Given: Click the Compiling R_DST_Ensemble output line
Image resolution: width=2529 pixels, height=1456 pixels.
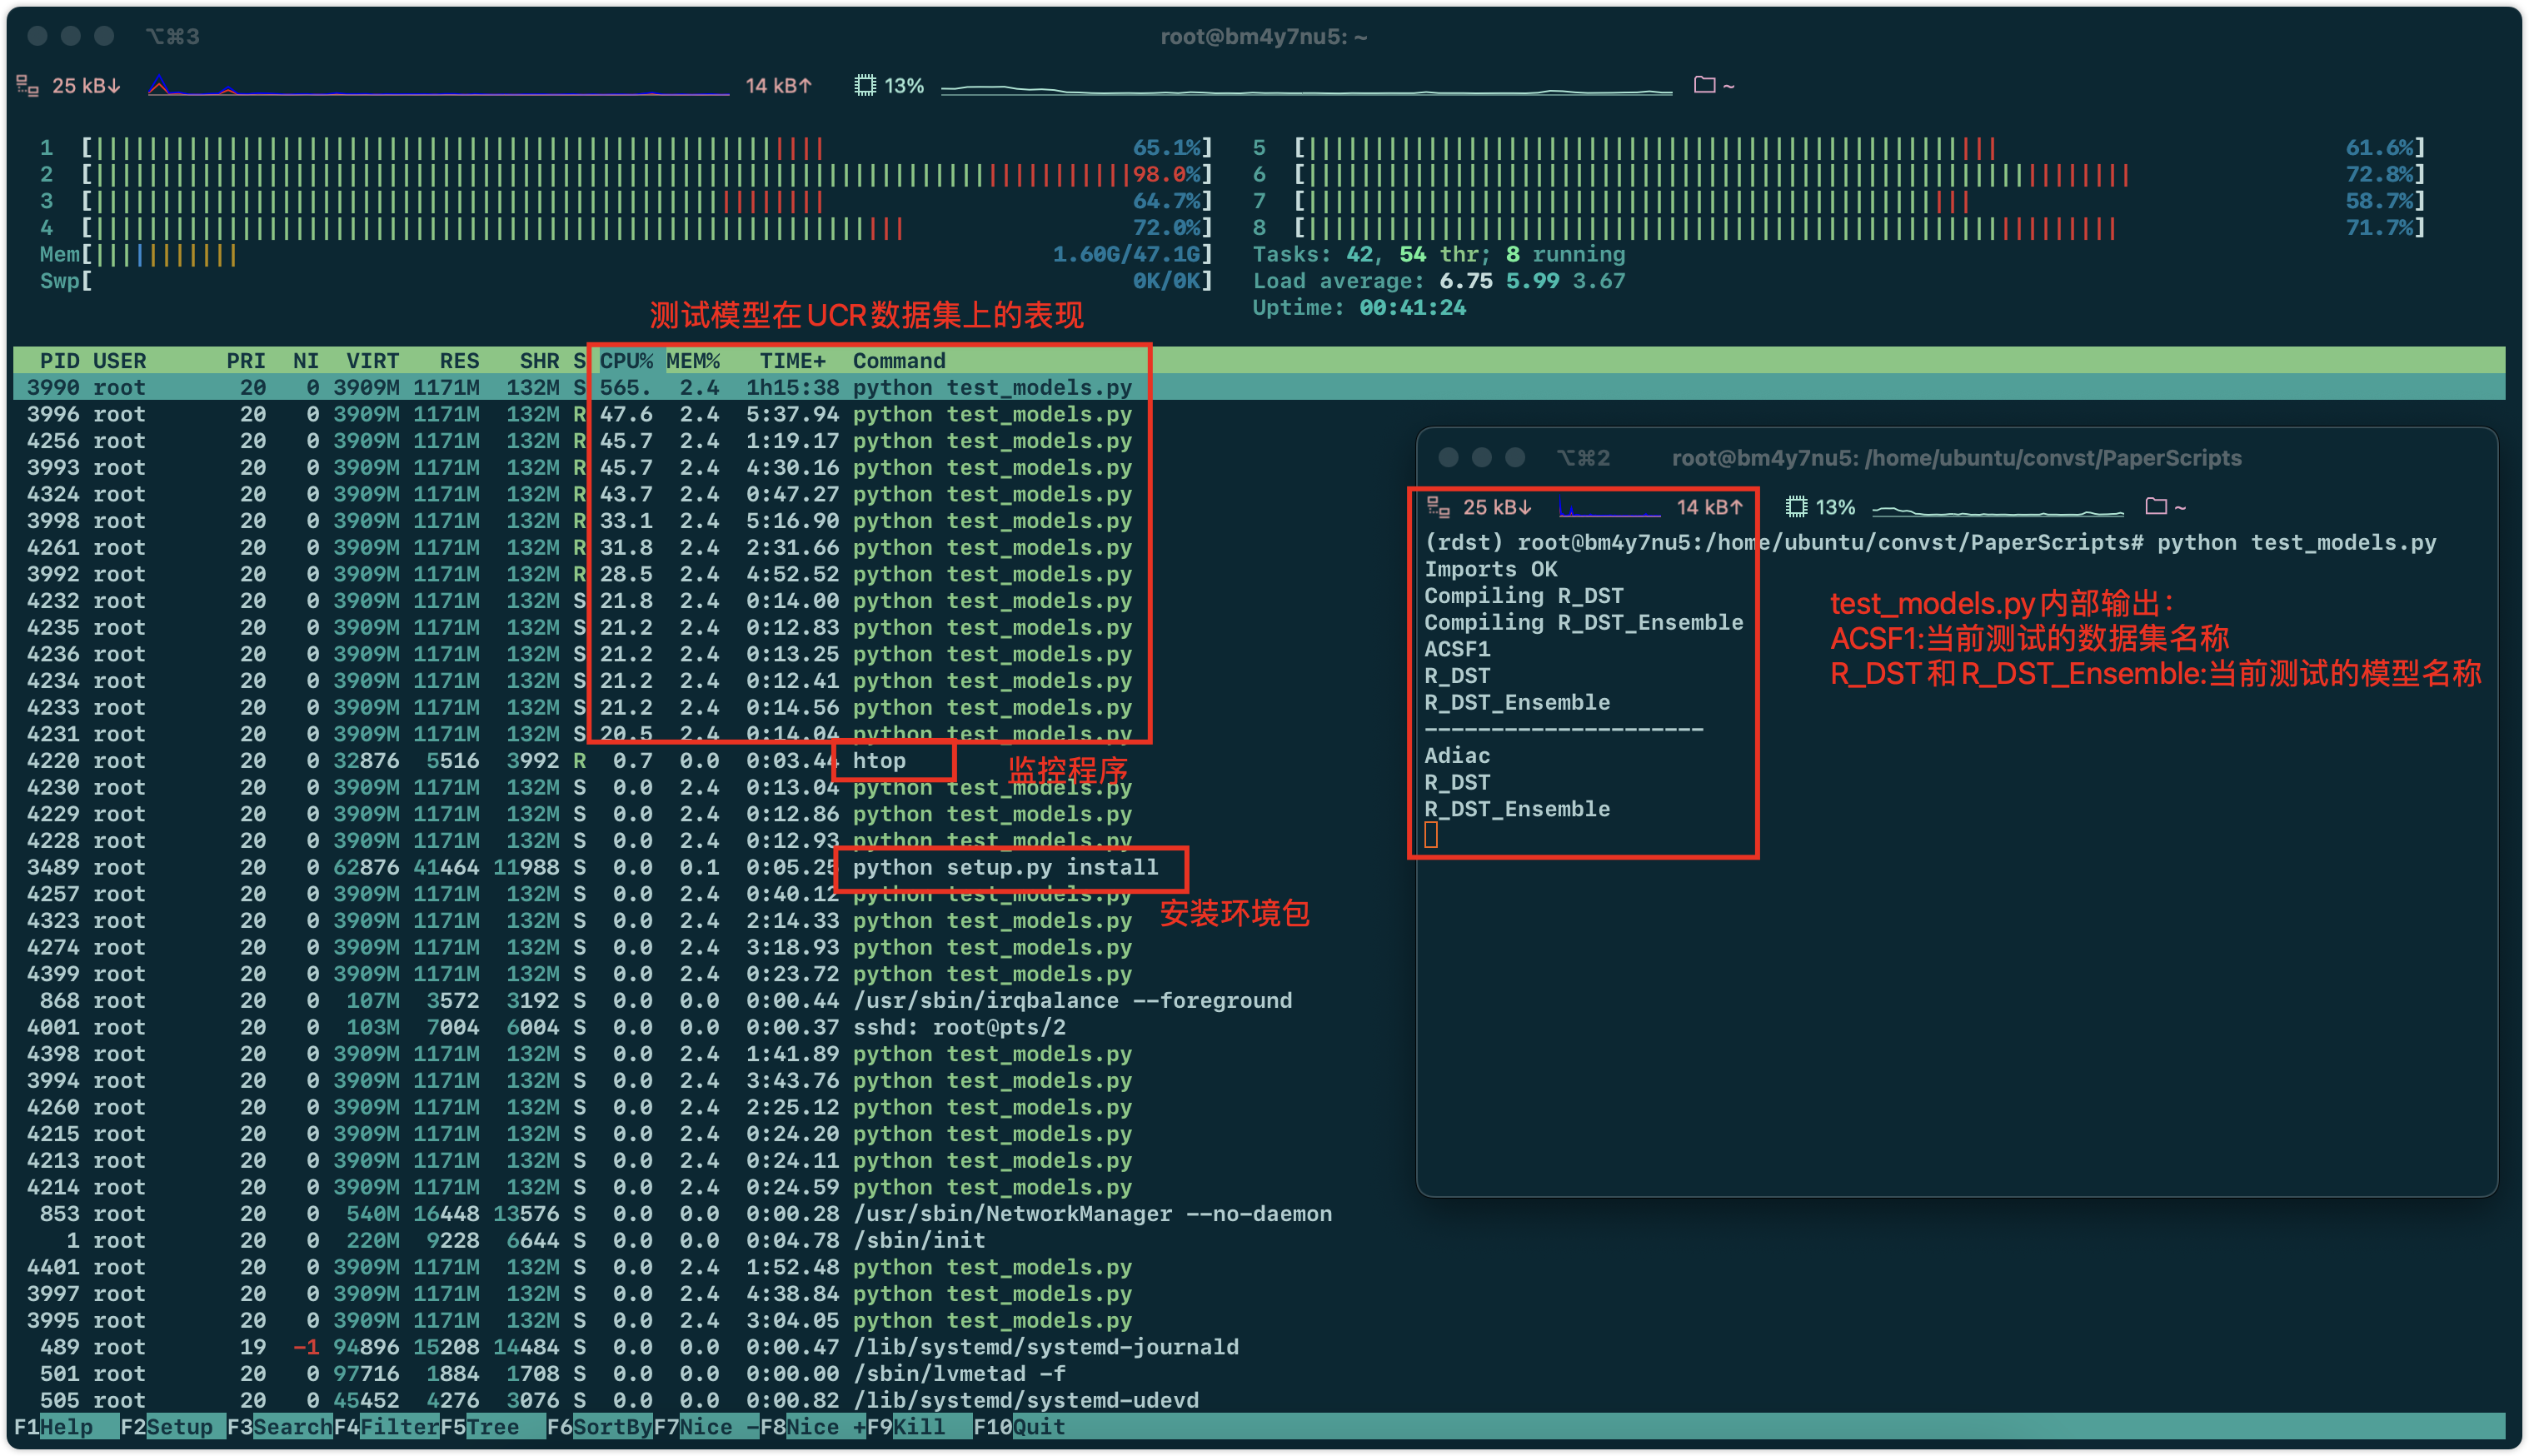Looking at the screenshot, I should 1583,623.
